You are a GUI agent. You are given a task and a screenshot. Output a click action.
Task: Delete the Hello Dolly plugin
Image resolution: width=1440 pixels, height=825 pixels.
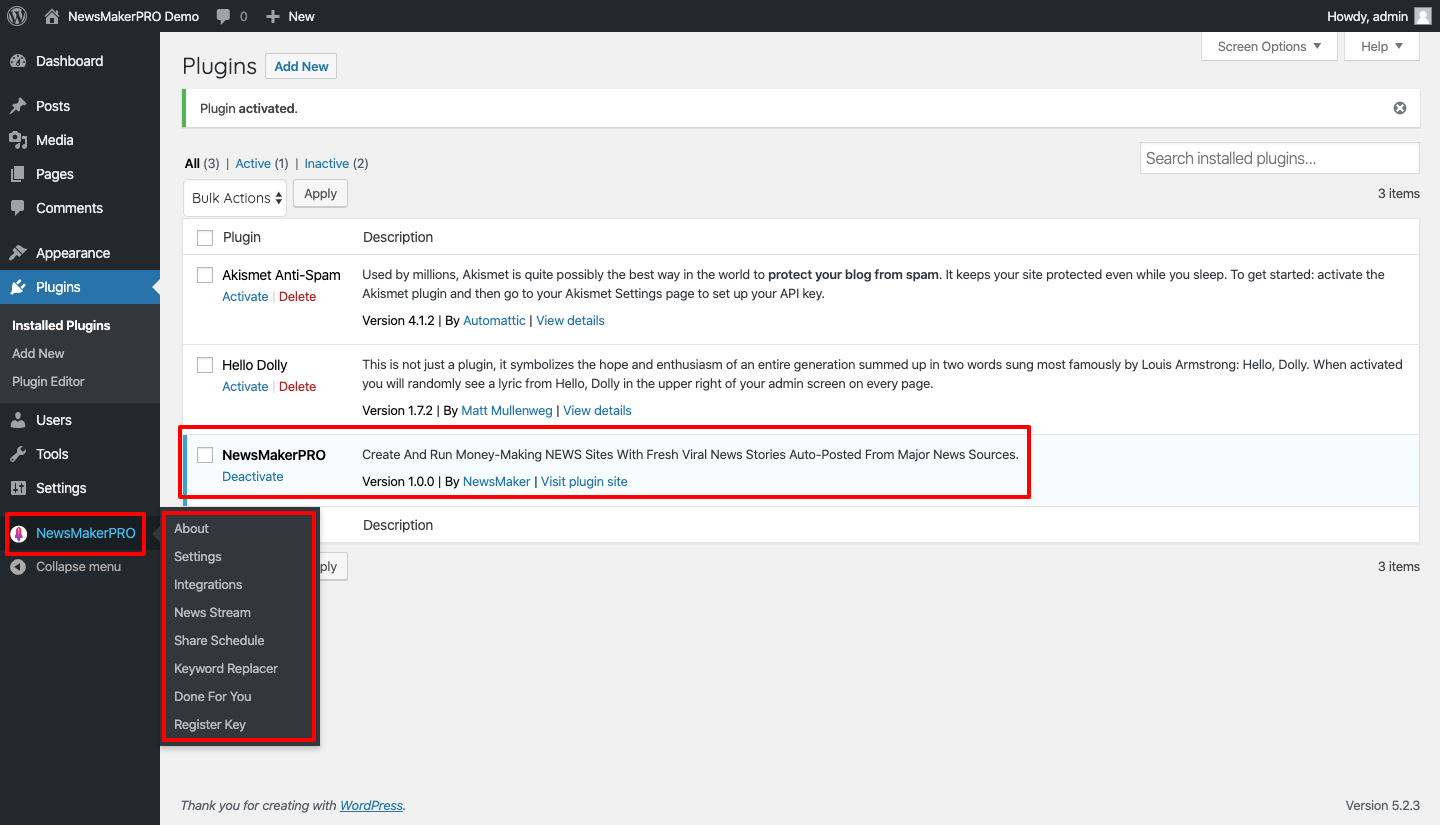click(297, 387)
